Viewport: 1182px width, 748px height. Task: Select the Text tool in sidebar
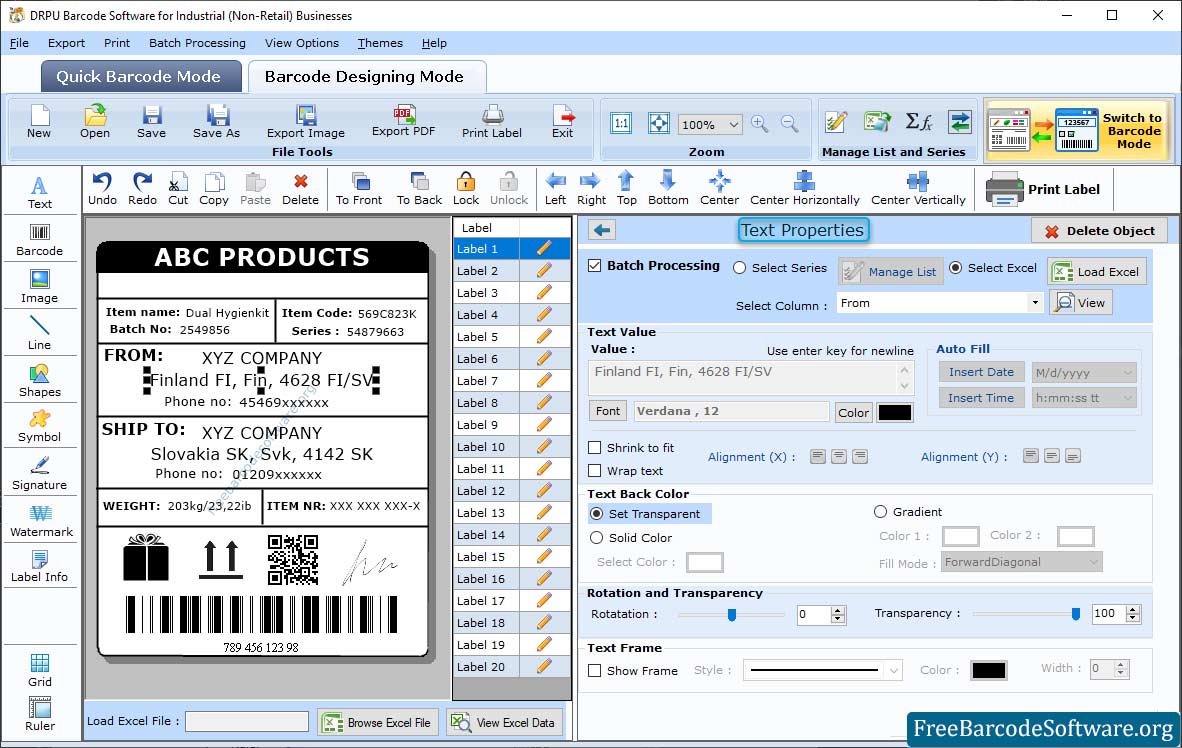click(39, 192)
